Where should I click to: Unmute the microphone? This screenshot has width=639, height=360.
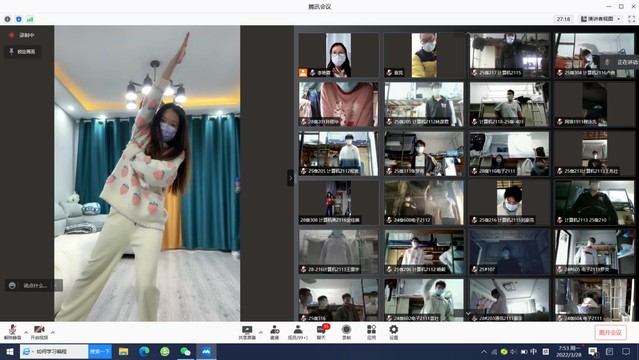[13, 332]
